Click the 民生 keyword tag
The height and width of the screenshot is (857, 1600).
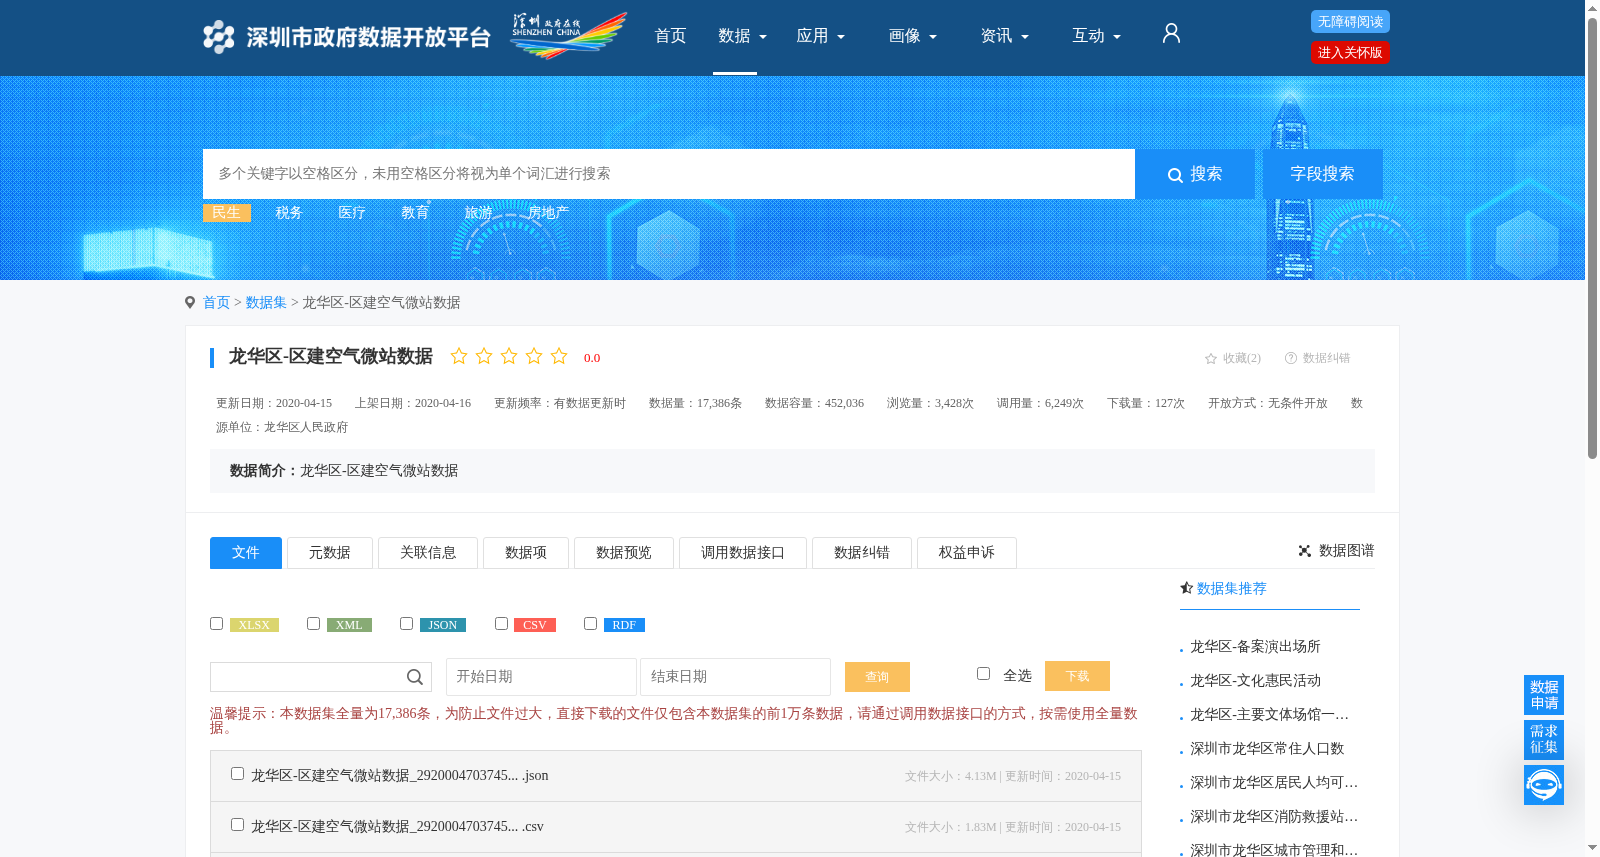227,212
